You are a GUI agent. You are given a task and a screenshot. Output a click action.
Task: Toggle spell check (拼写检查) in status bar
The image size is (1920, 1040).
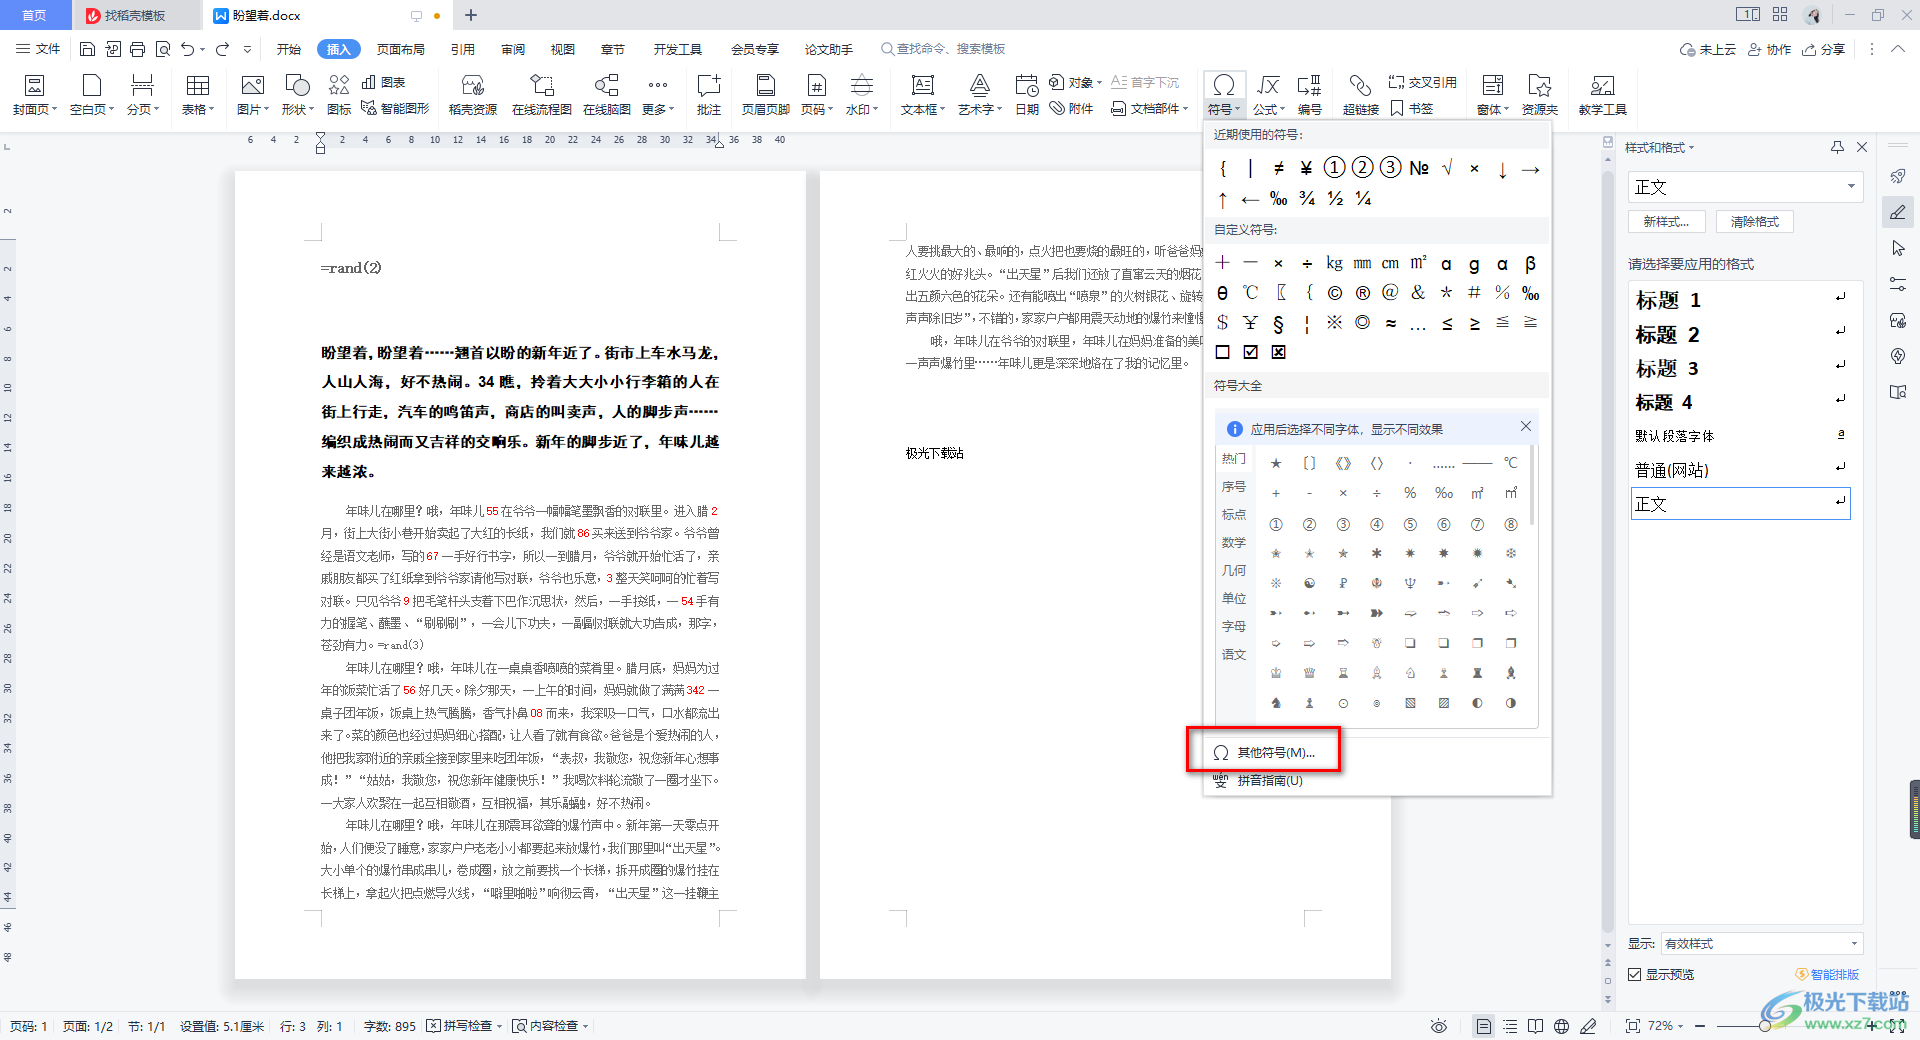coord(464,1026)
